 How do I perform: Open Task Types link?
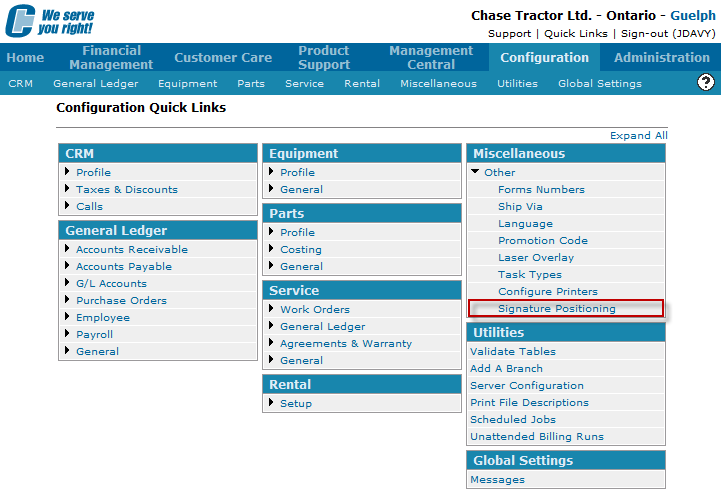(x=530, y=275)
